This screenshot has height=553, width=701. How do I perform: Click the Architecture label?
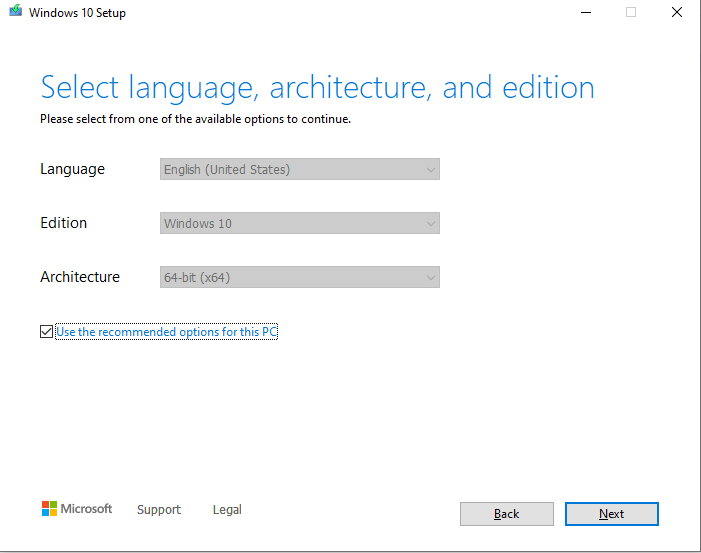pyautogui.click(x=80, y=277)
